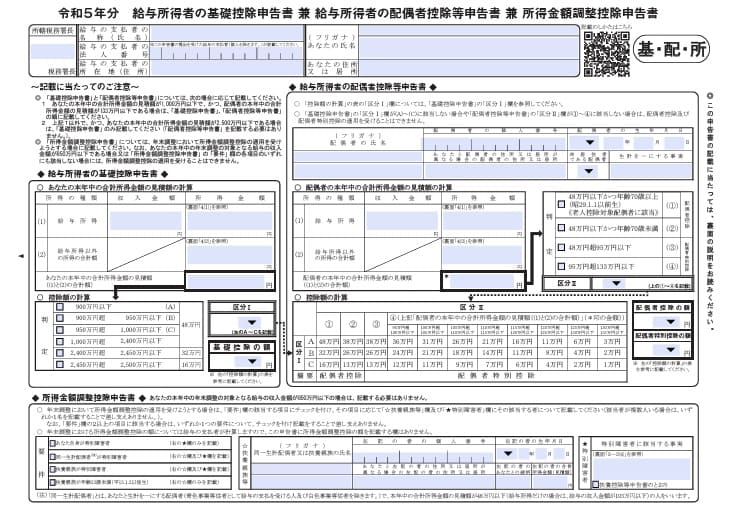Click the 左記の者の合計所得金額 field
This screenshot has width=734, height=514.
coord(552,482)
